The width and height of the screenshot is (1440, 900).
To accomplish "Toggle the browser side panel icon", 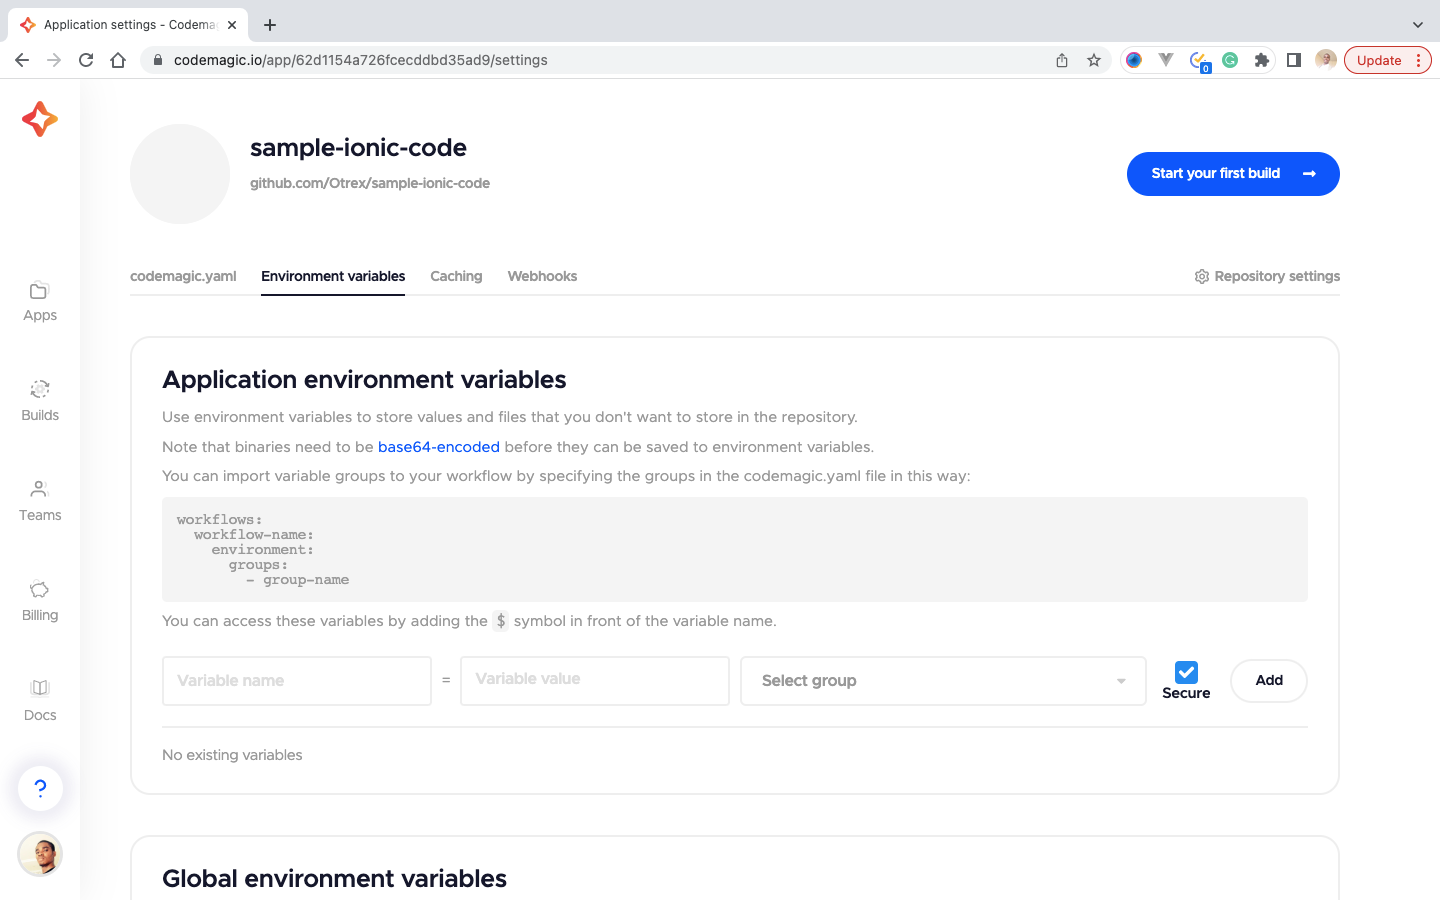I will (1294, 60).
